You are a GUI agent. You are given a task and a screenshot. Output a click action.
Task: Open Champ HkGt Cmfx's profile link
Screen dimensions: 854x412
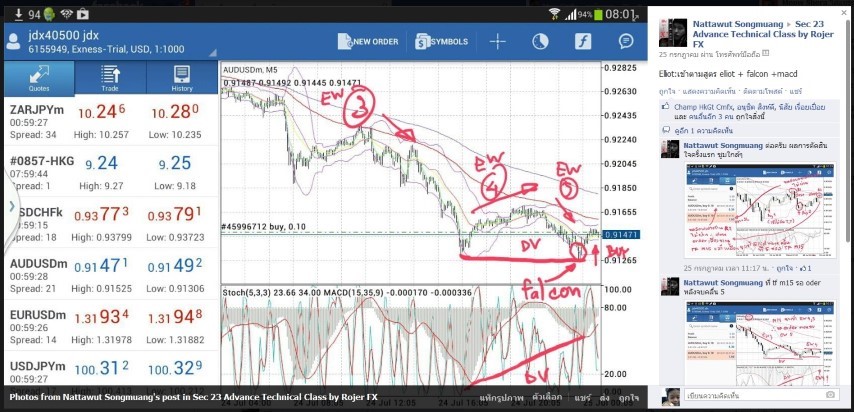[702, 107]
